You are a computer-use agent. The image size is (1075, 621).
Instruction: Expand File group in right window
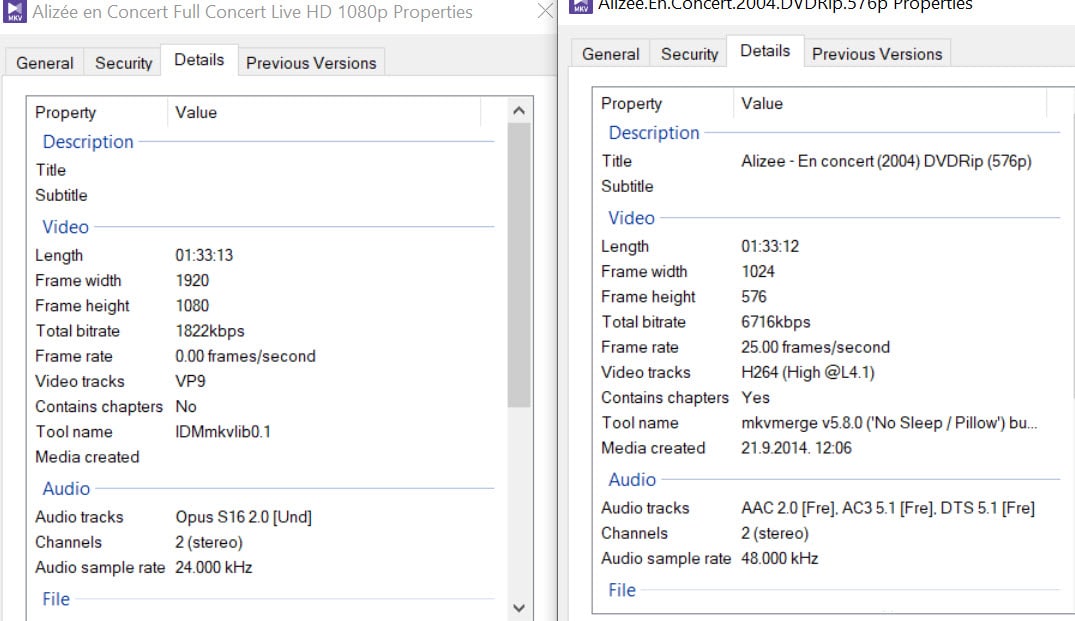pos(622,590)
